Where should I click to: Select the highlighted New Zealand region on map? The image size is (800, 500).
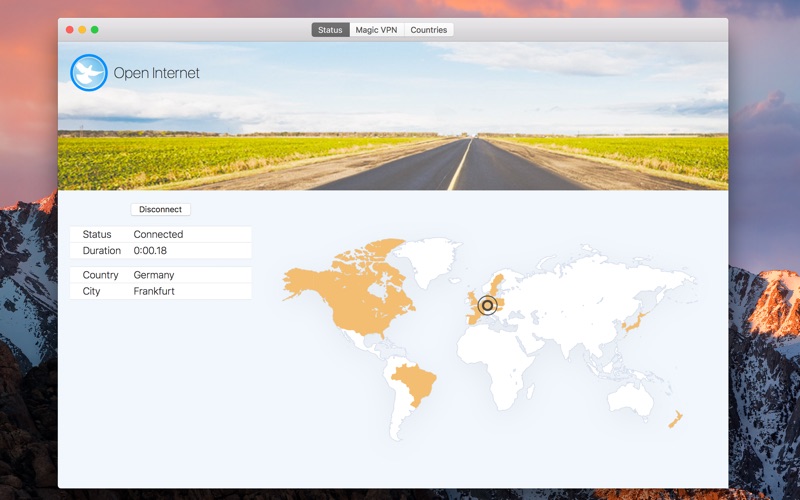[x=676, y=419]
